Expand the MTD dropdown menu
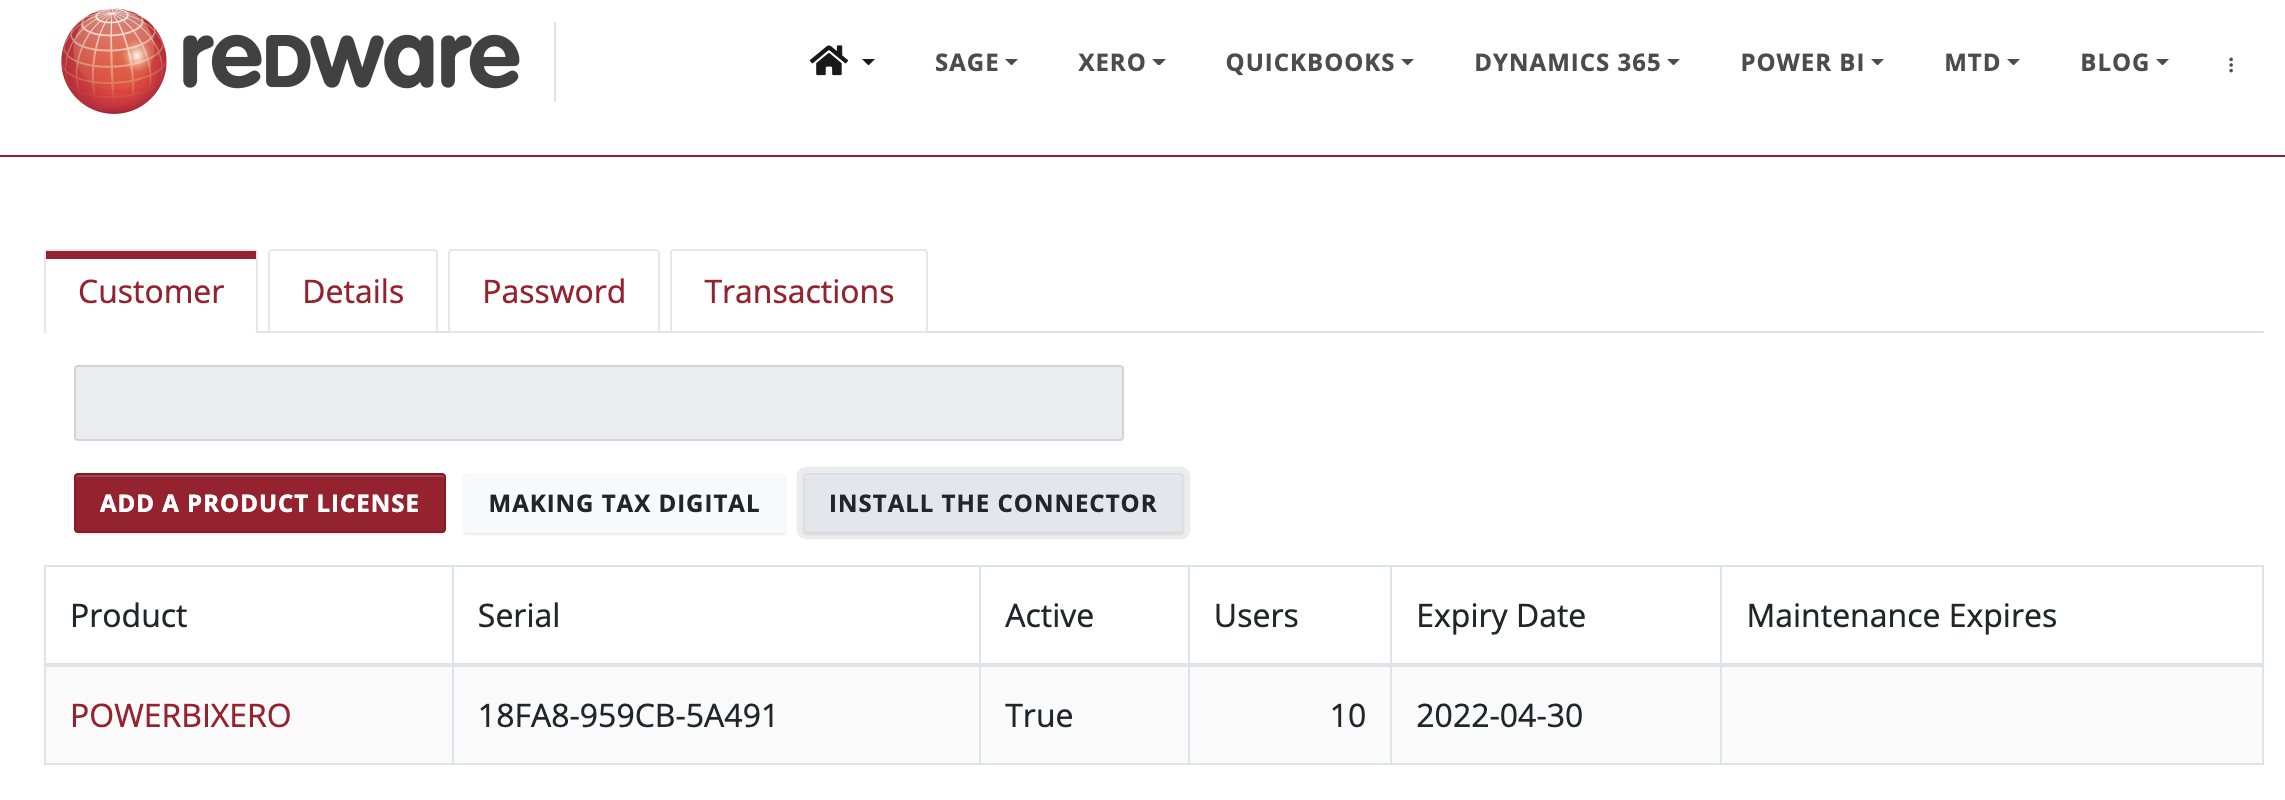The height and width of the screenshot is (800, 2285). pyautogui.click(x=1982, y=62)
